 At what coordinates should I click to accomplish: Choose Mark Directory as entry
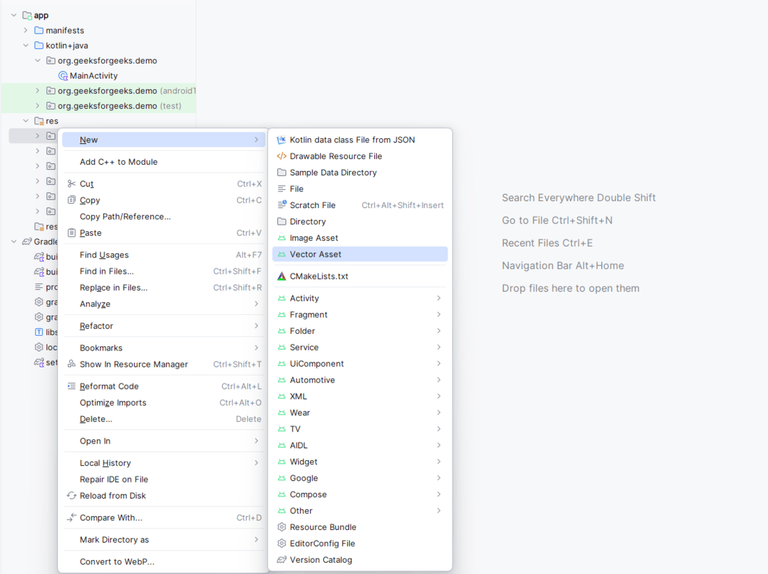click(164, 540)
